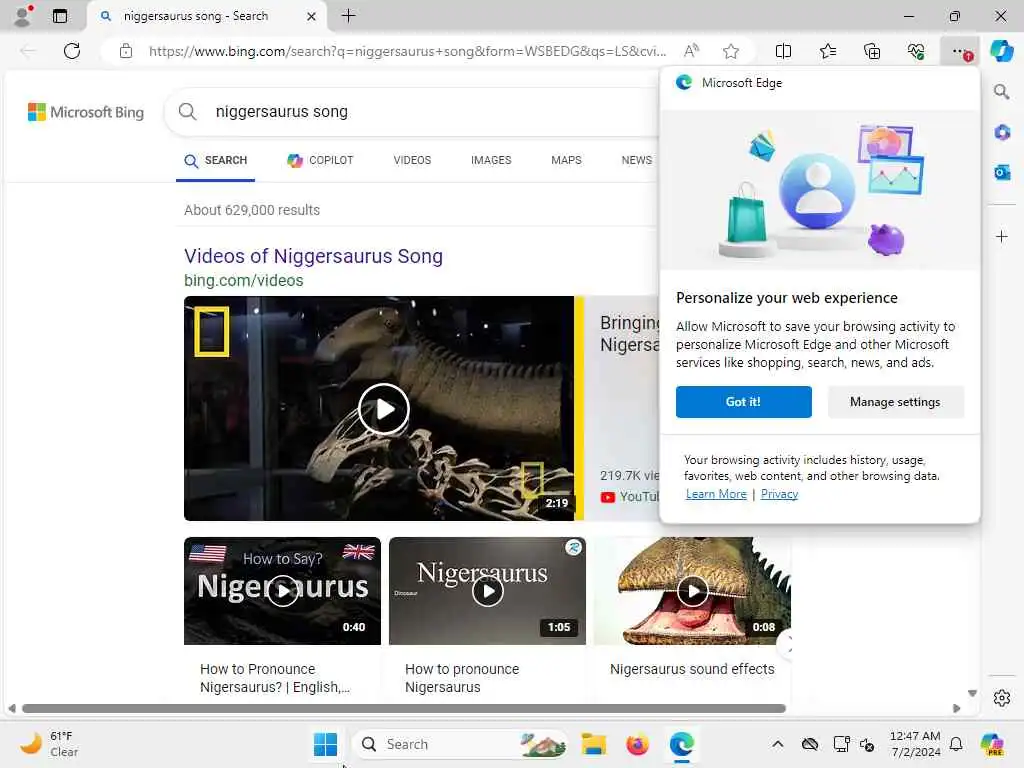The height and width of the screenshot is (768, 1024).
Task: Click Nigersaurus sound effects title text
Action: click(692, 669)
